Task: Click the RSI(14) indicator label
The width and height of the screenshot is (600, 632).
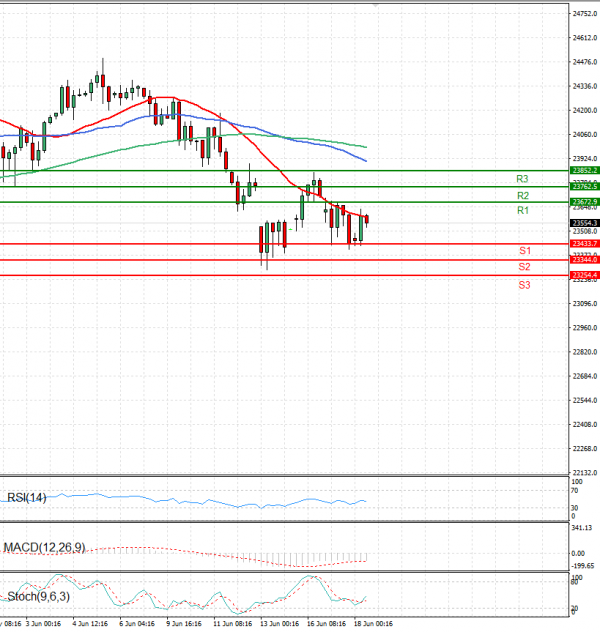Action: click(x=27, y=498)
